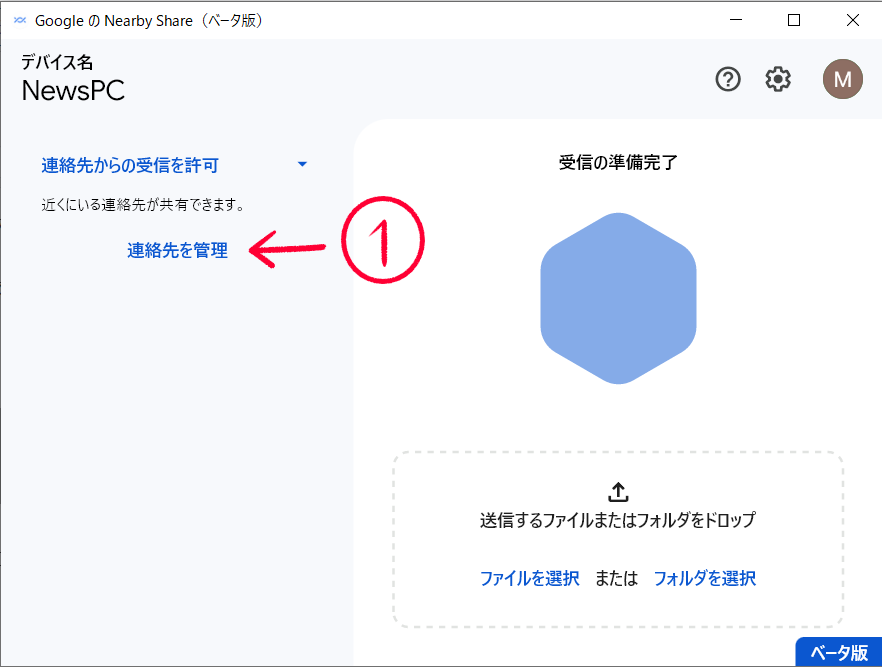
Task: Choose フォルダを選択 to pick a folder
Action: point(704,578)
